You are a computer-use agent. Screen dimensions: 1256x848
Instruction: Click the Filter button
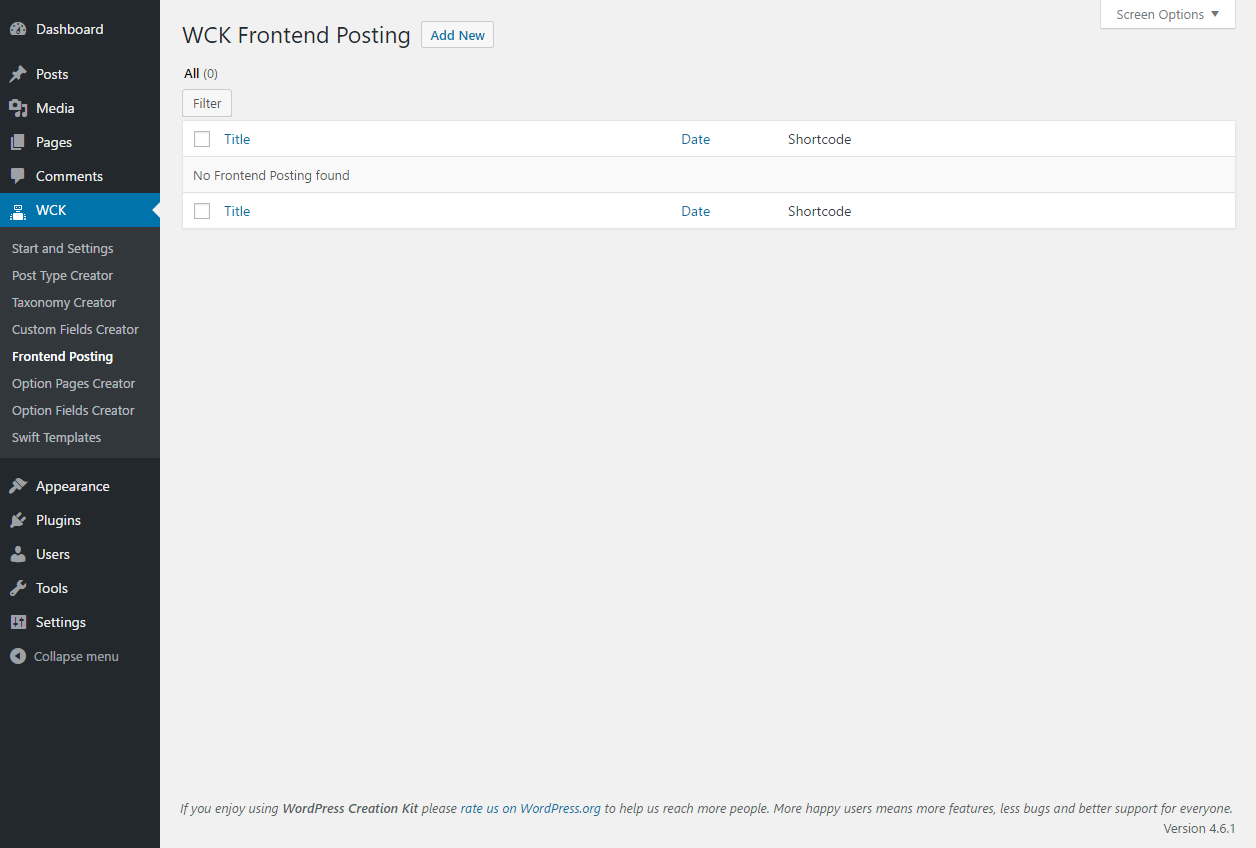tap(207, 103)
